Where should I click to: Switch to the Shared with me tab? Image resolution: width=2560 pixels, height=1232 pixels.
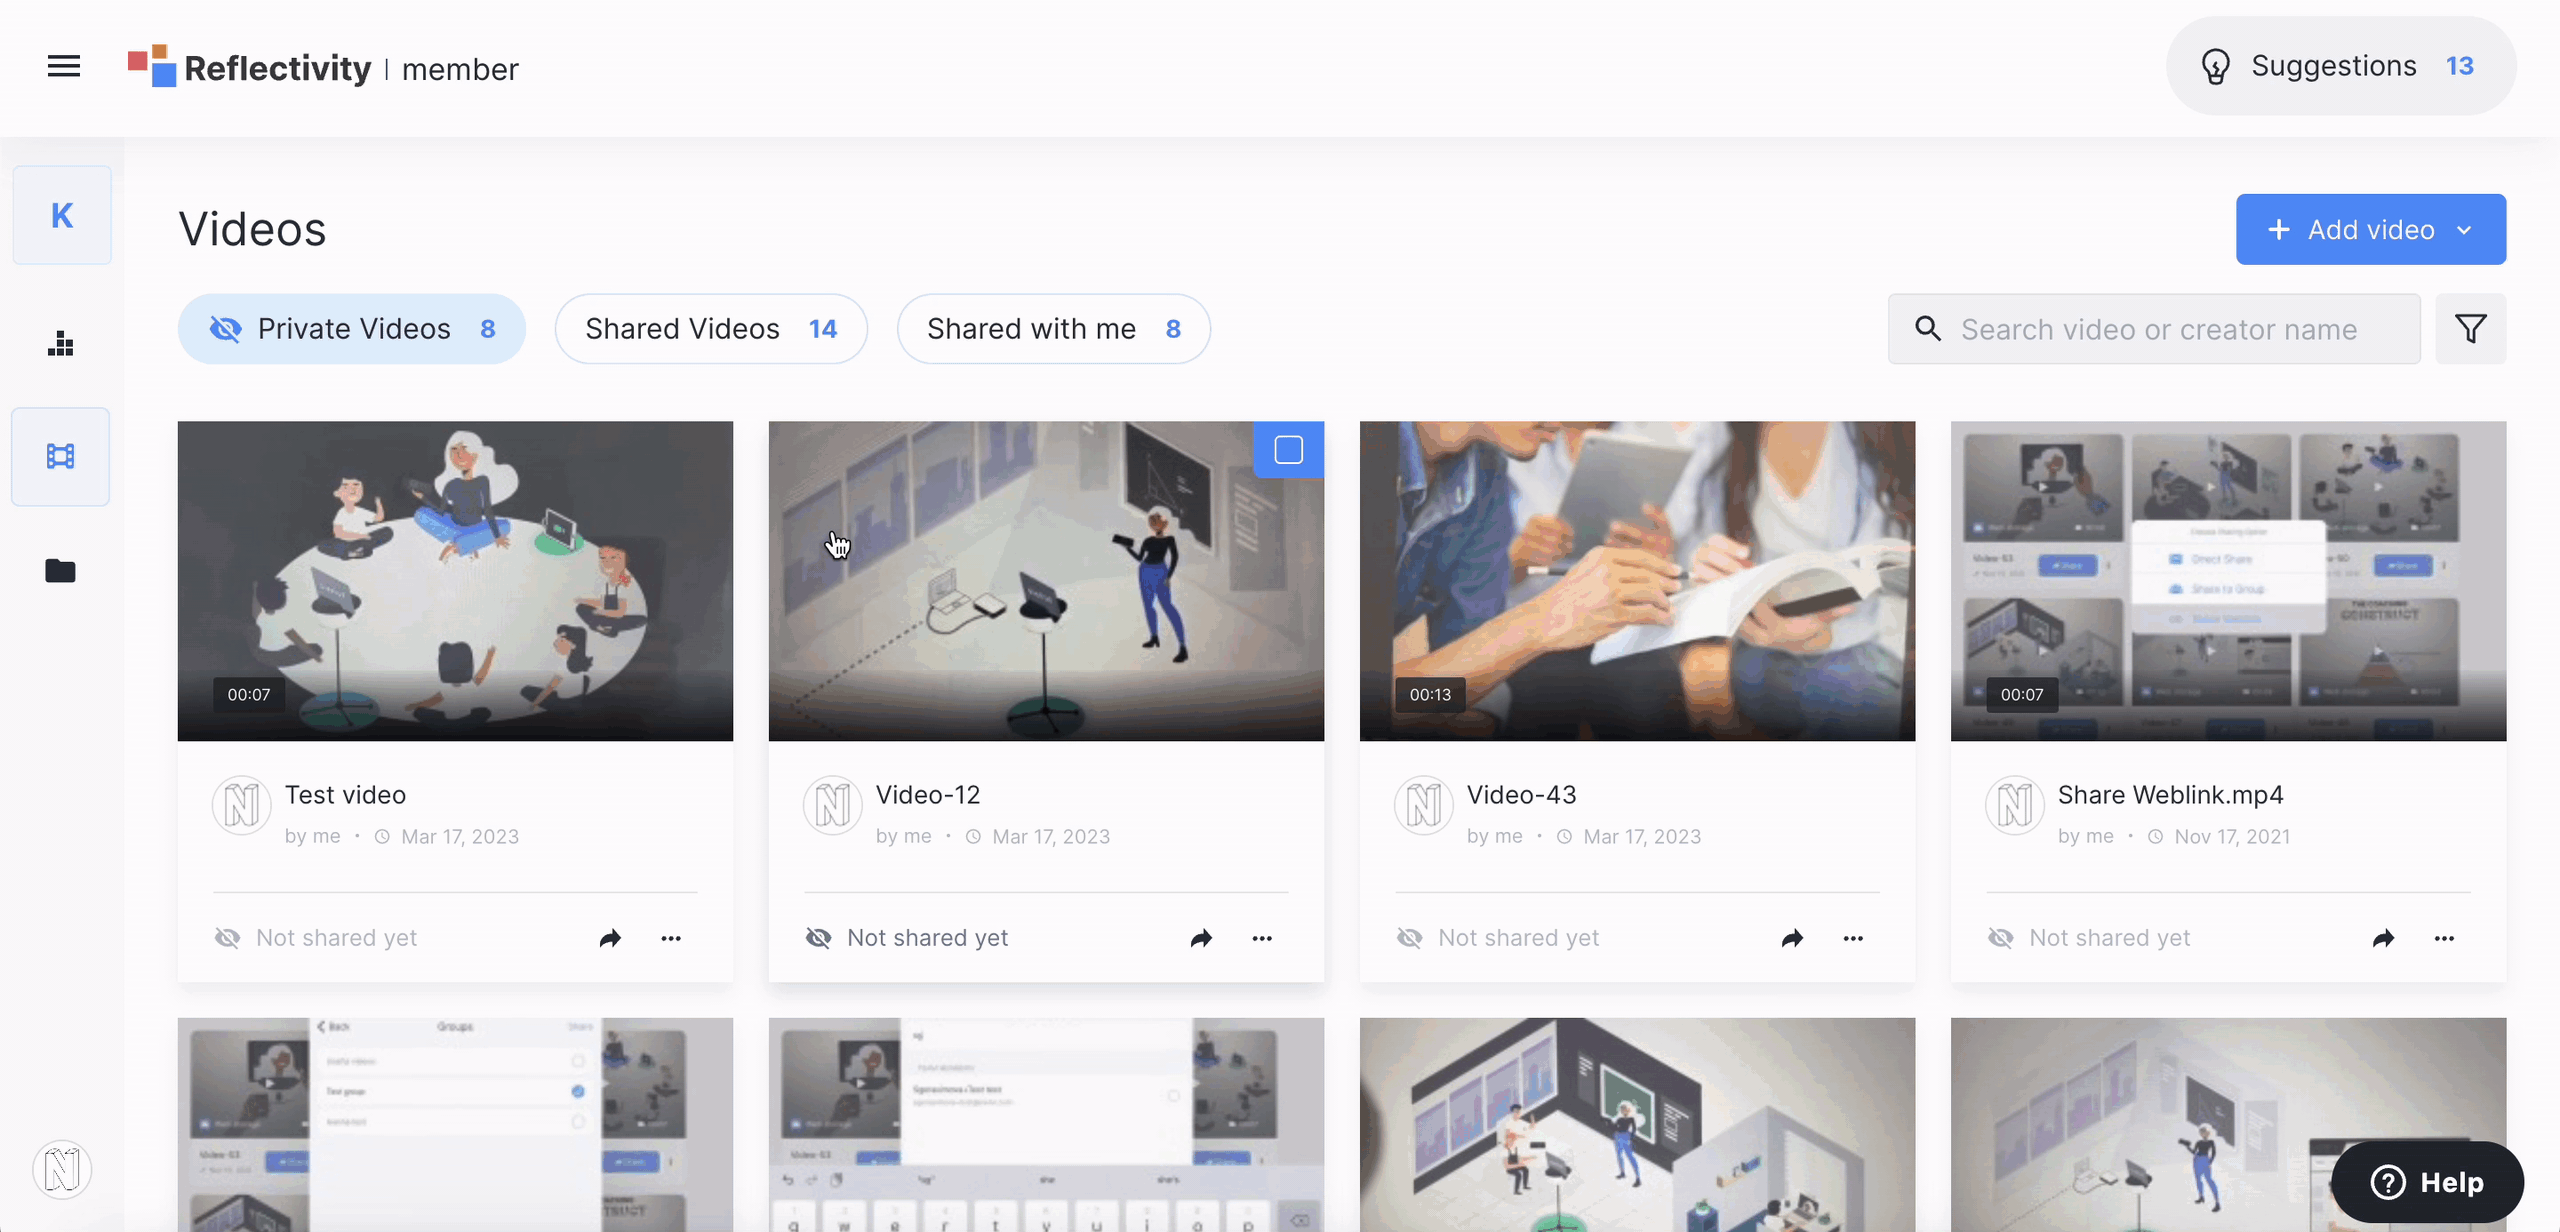click(1053, 329)
